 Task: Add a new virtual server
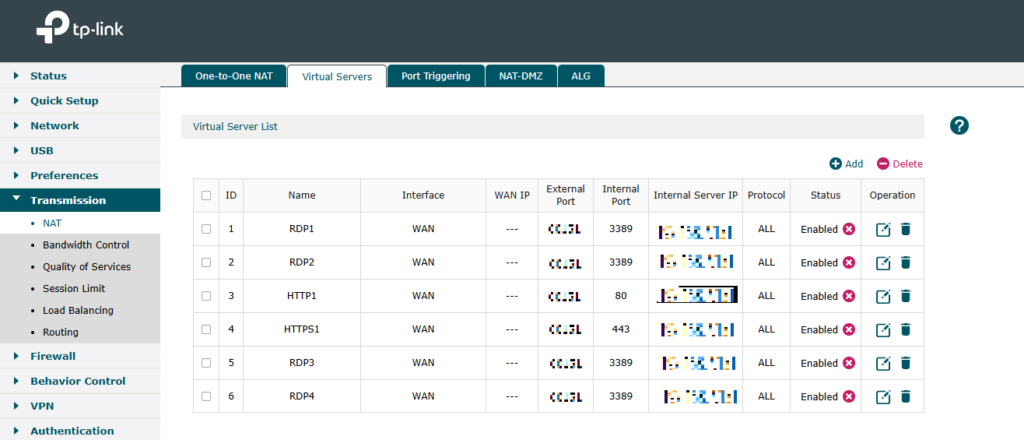point(846,164)
